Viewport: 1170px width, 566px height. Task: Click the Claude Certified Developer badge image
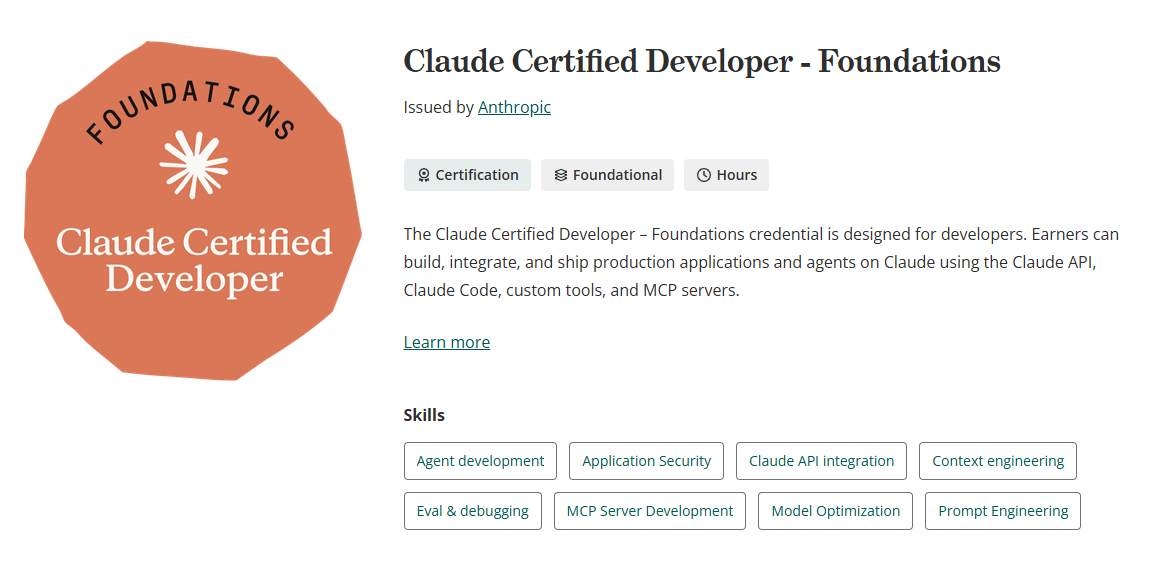point(193,210)
